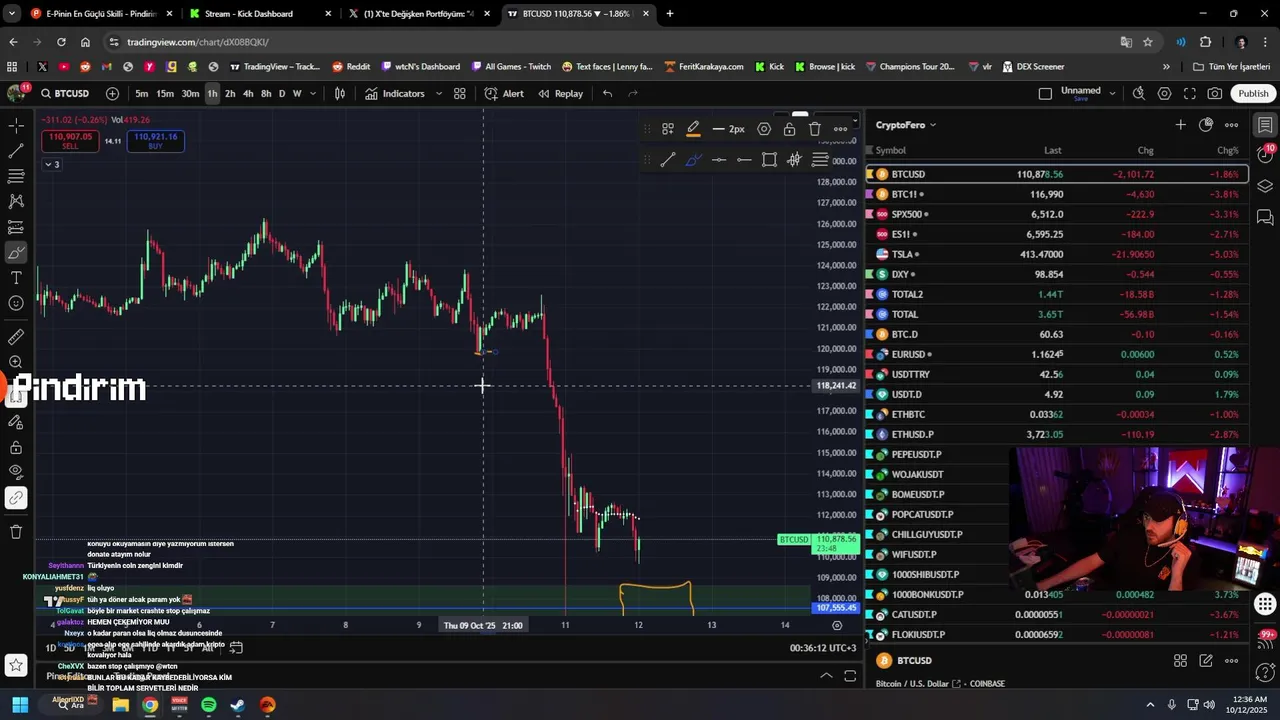Screen dimensions: 1280x720
Task: Open the favorites star toolbar button
Action: coord(16,665)
